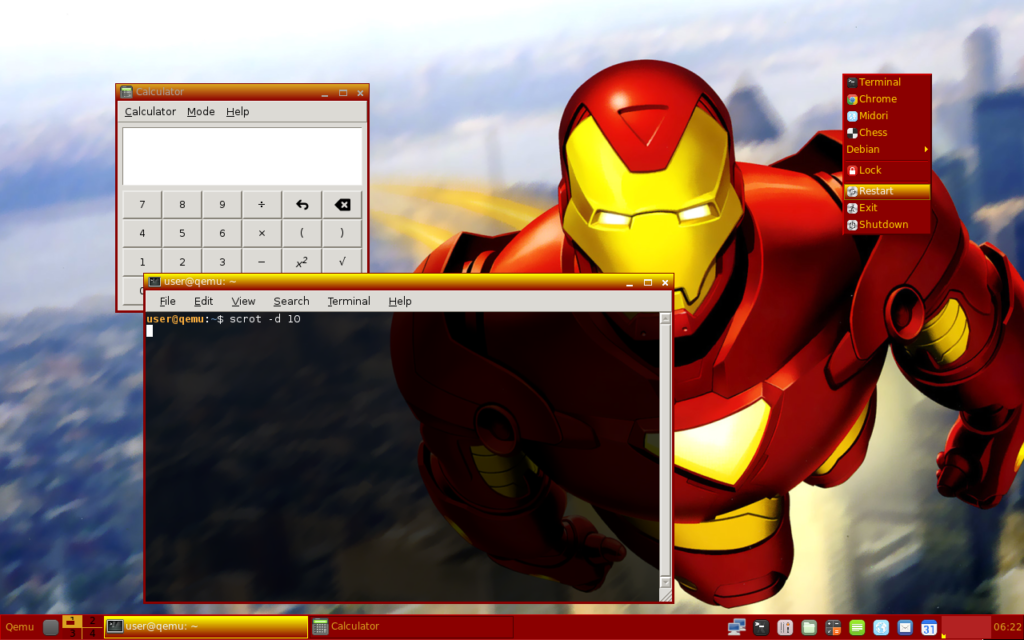Click the calculator's display entry field
The width and height of the screenshot is (1024, 640).
point(242,156)
